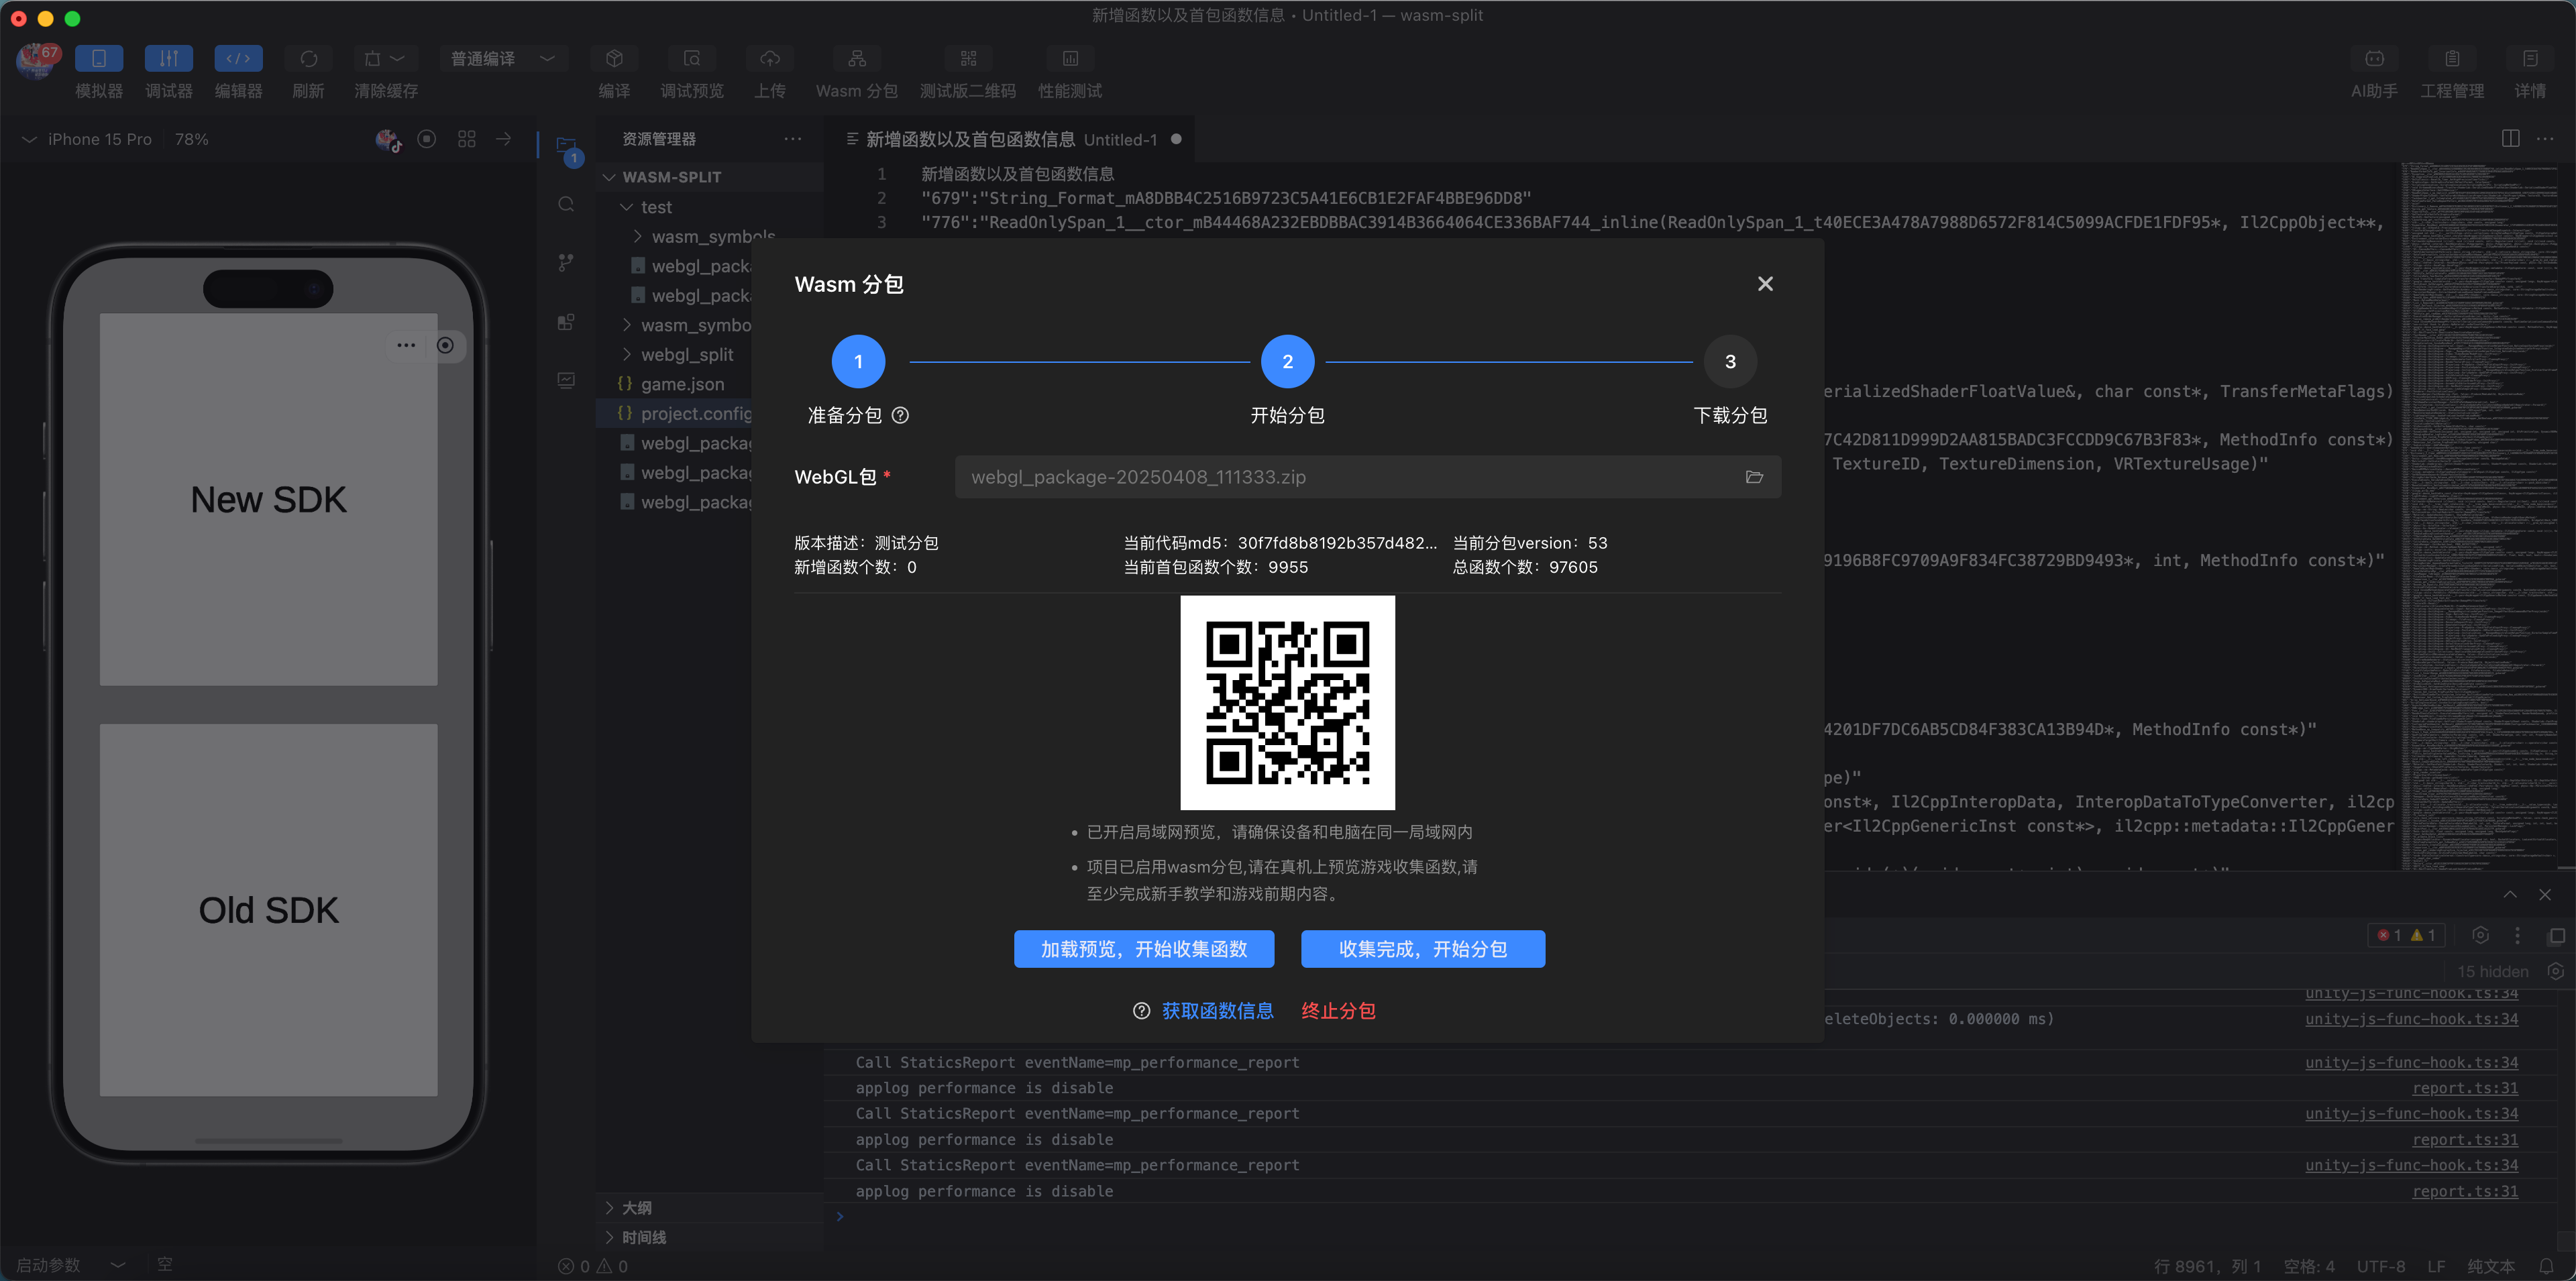Viewport: 2576px width, 1281px height.
Task: Click the 纯文本 language mode status item
Action: [x=2491, y=1266]
